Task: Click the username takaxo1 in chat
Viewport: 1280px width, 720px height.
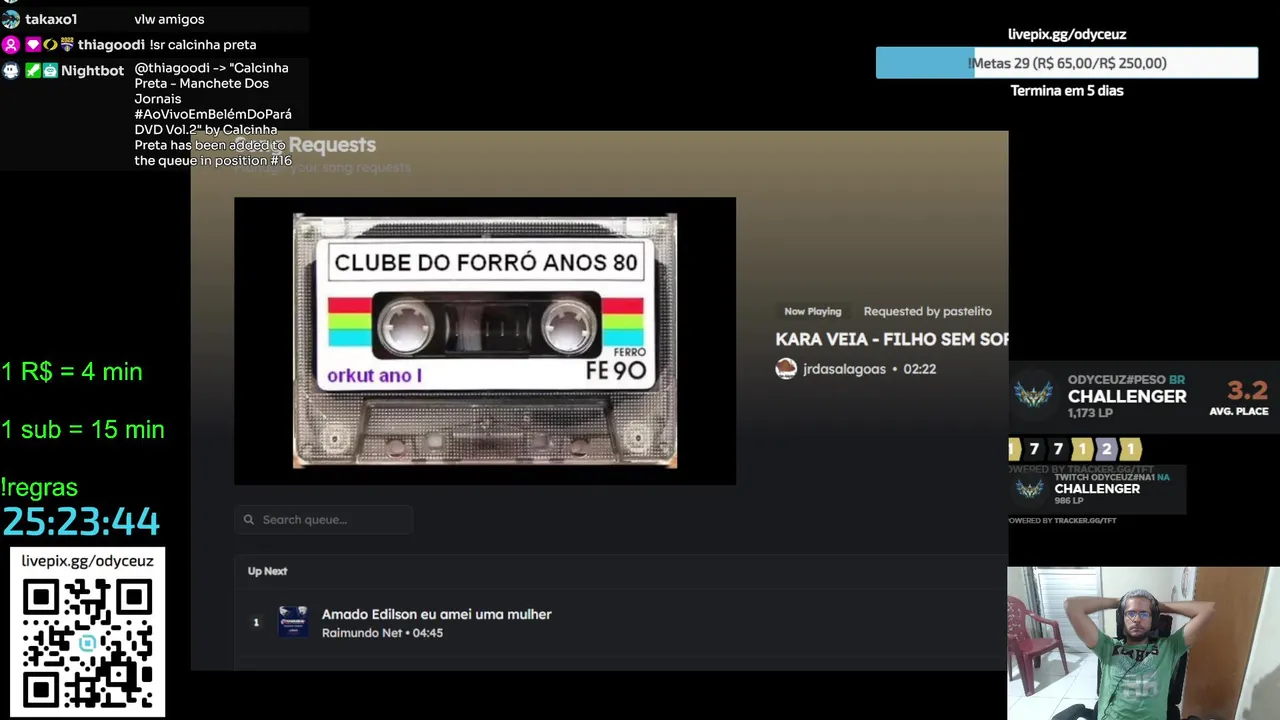Action: pos(51,19)
